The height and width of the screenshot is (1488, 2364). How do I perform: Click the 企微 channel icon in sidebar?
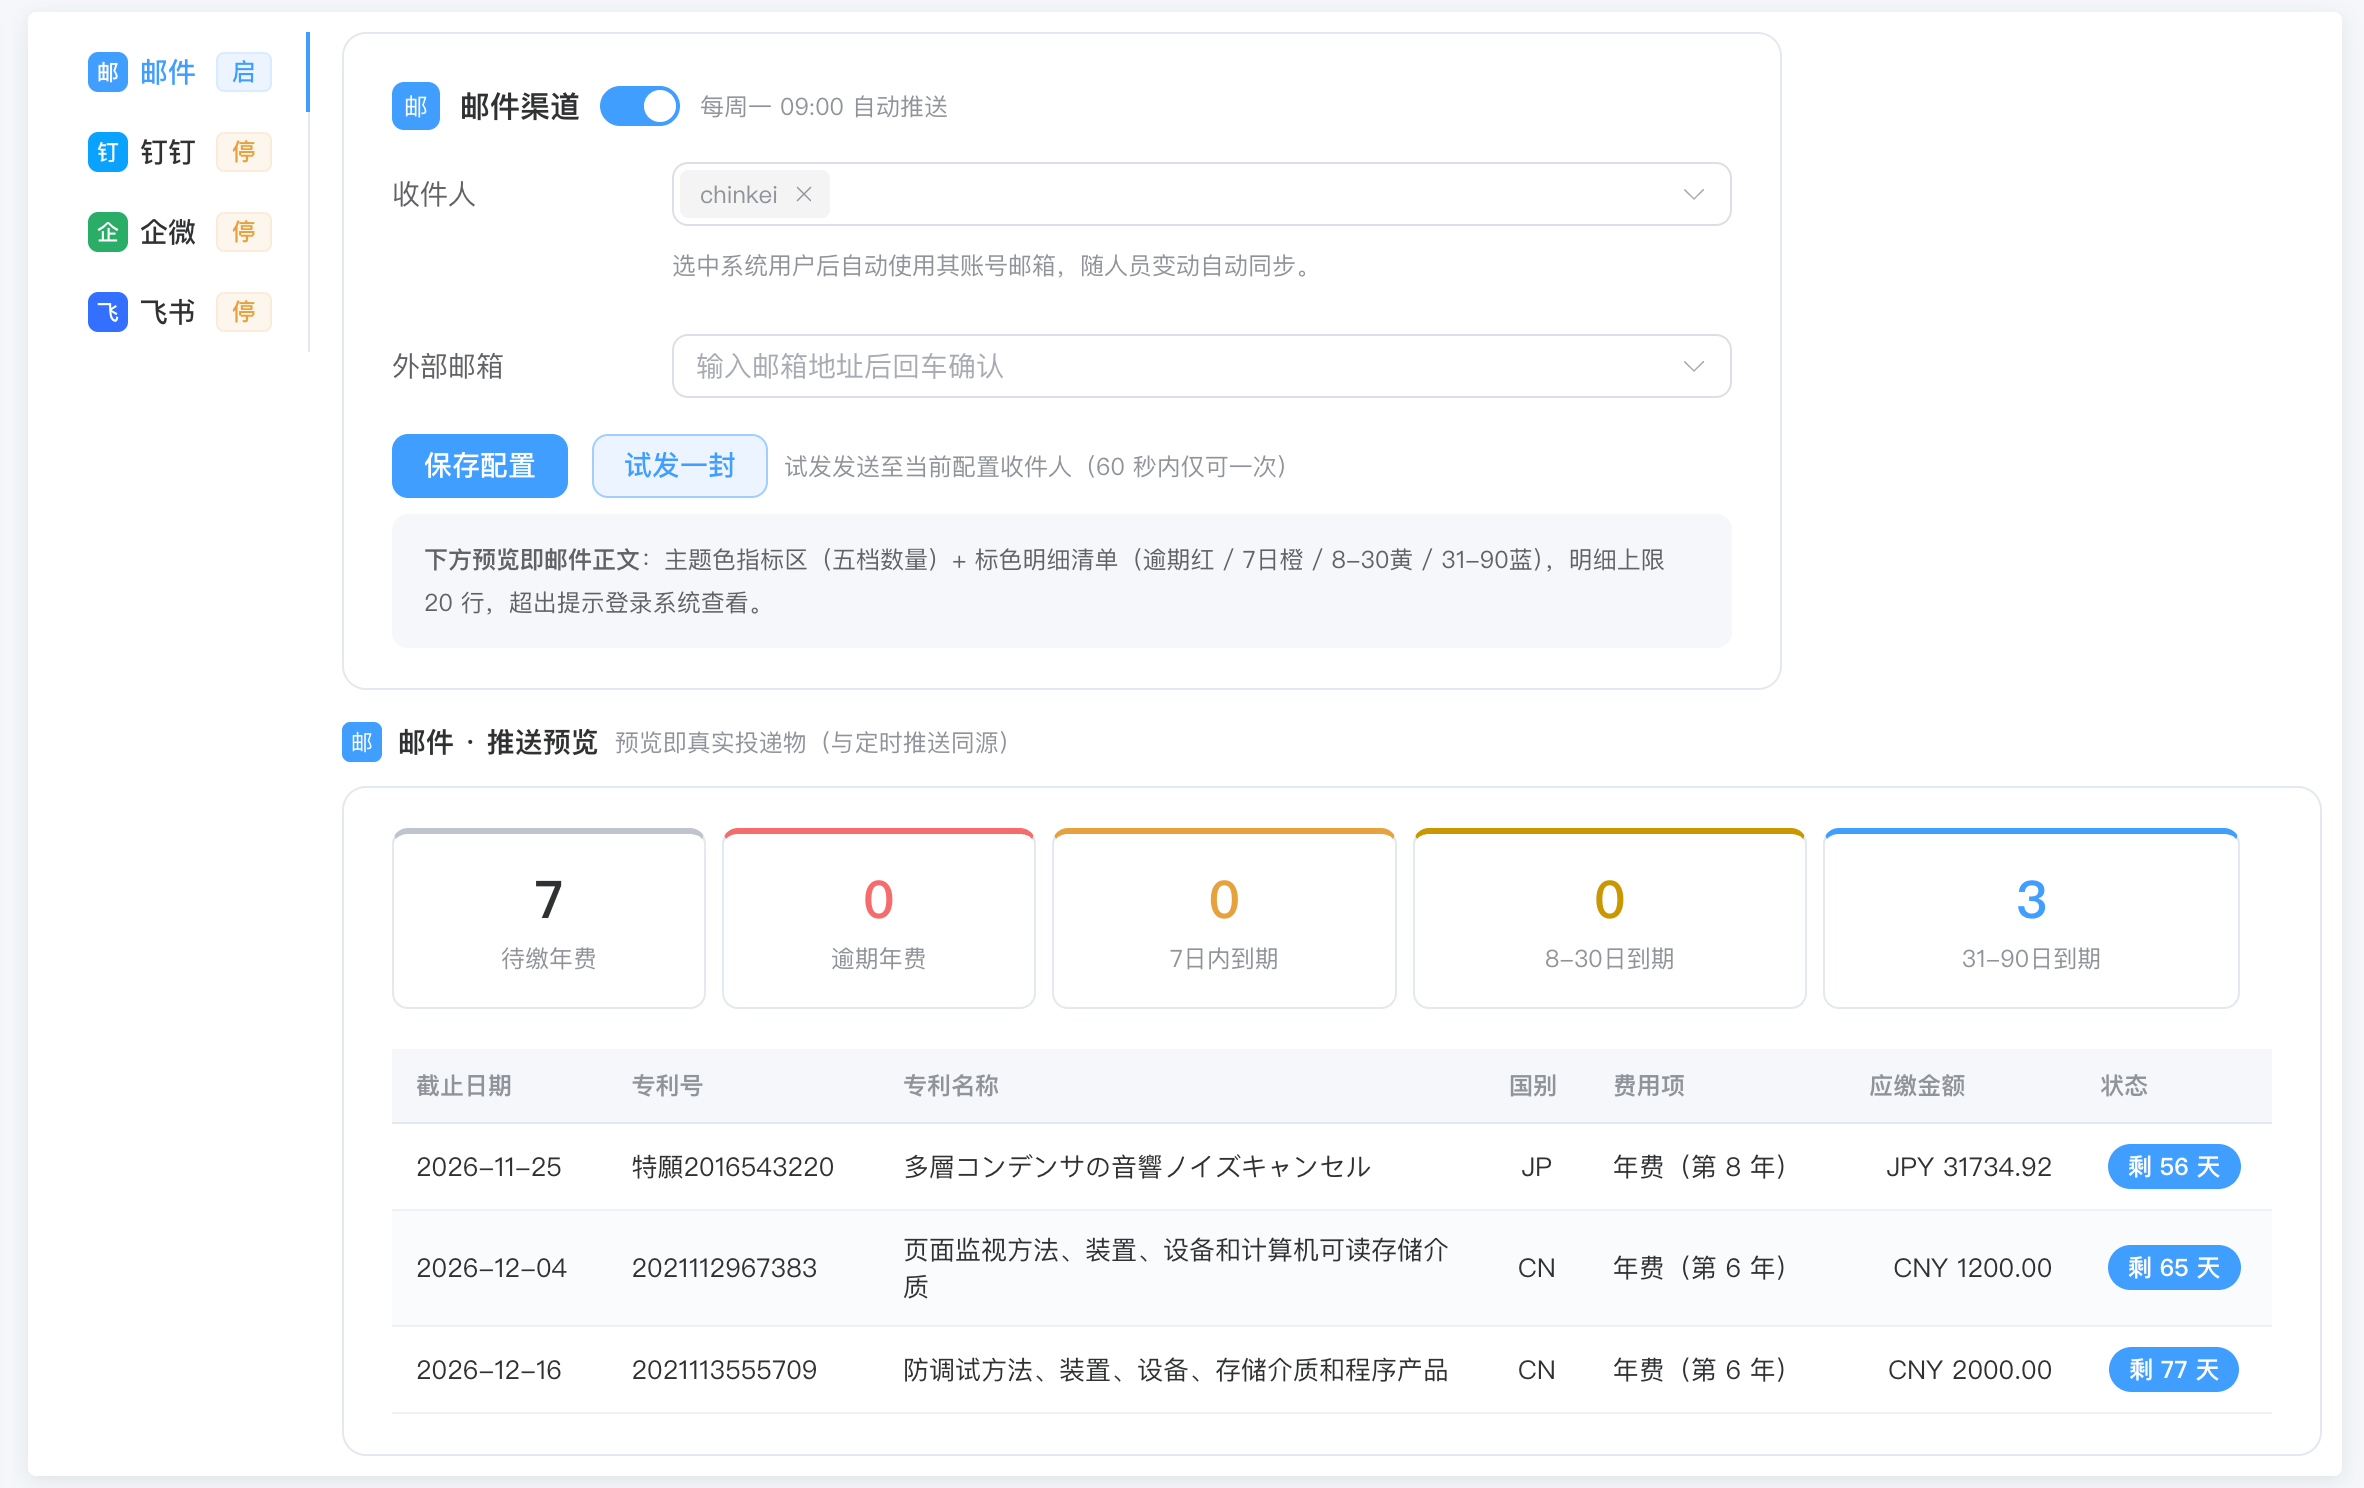108,232
